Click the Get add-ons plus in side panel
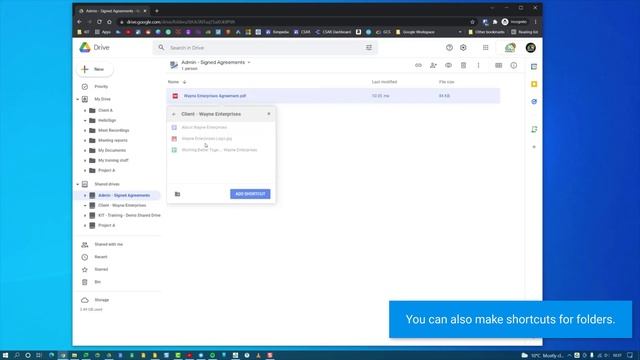Viewport: 640px width, 360px height. pos(534,147)
